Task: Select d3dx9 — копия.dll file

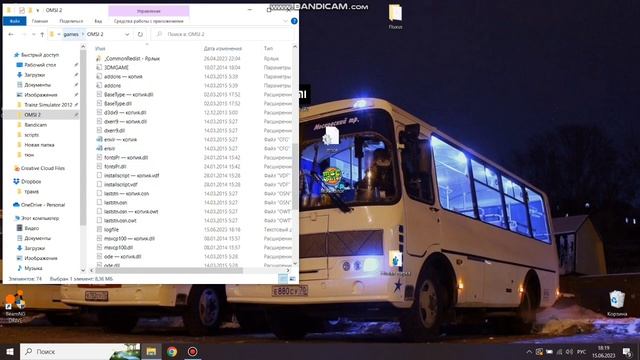Action: click(x=125, y=113)
